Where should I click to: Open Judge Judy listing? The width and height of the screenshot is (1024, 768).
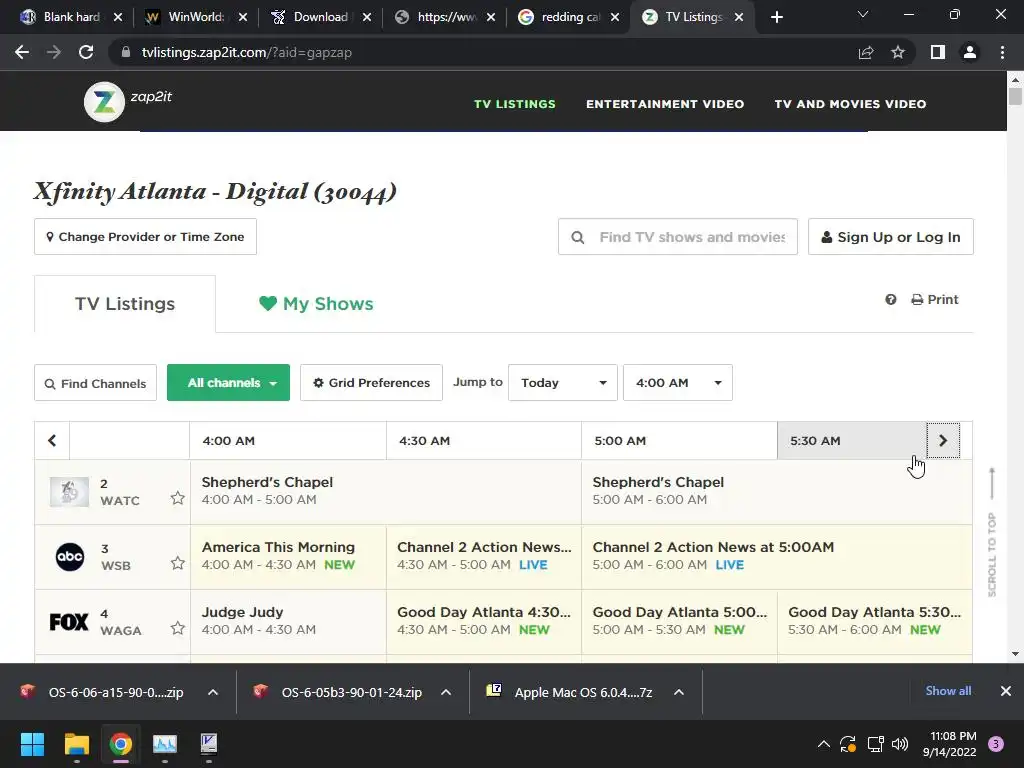[288, 622]
